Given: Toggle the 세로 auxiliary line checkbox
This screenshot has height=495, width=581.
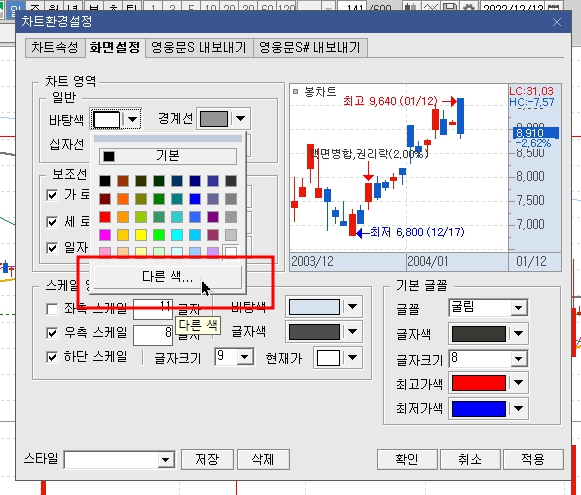Looking at the screenshot, I should 52,222.
